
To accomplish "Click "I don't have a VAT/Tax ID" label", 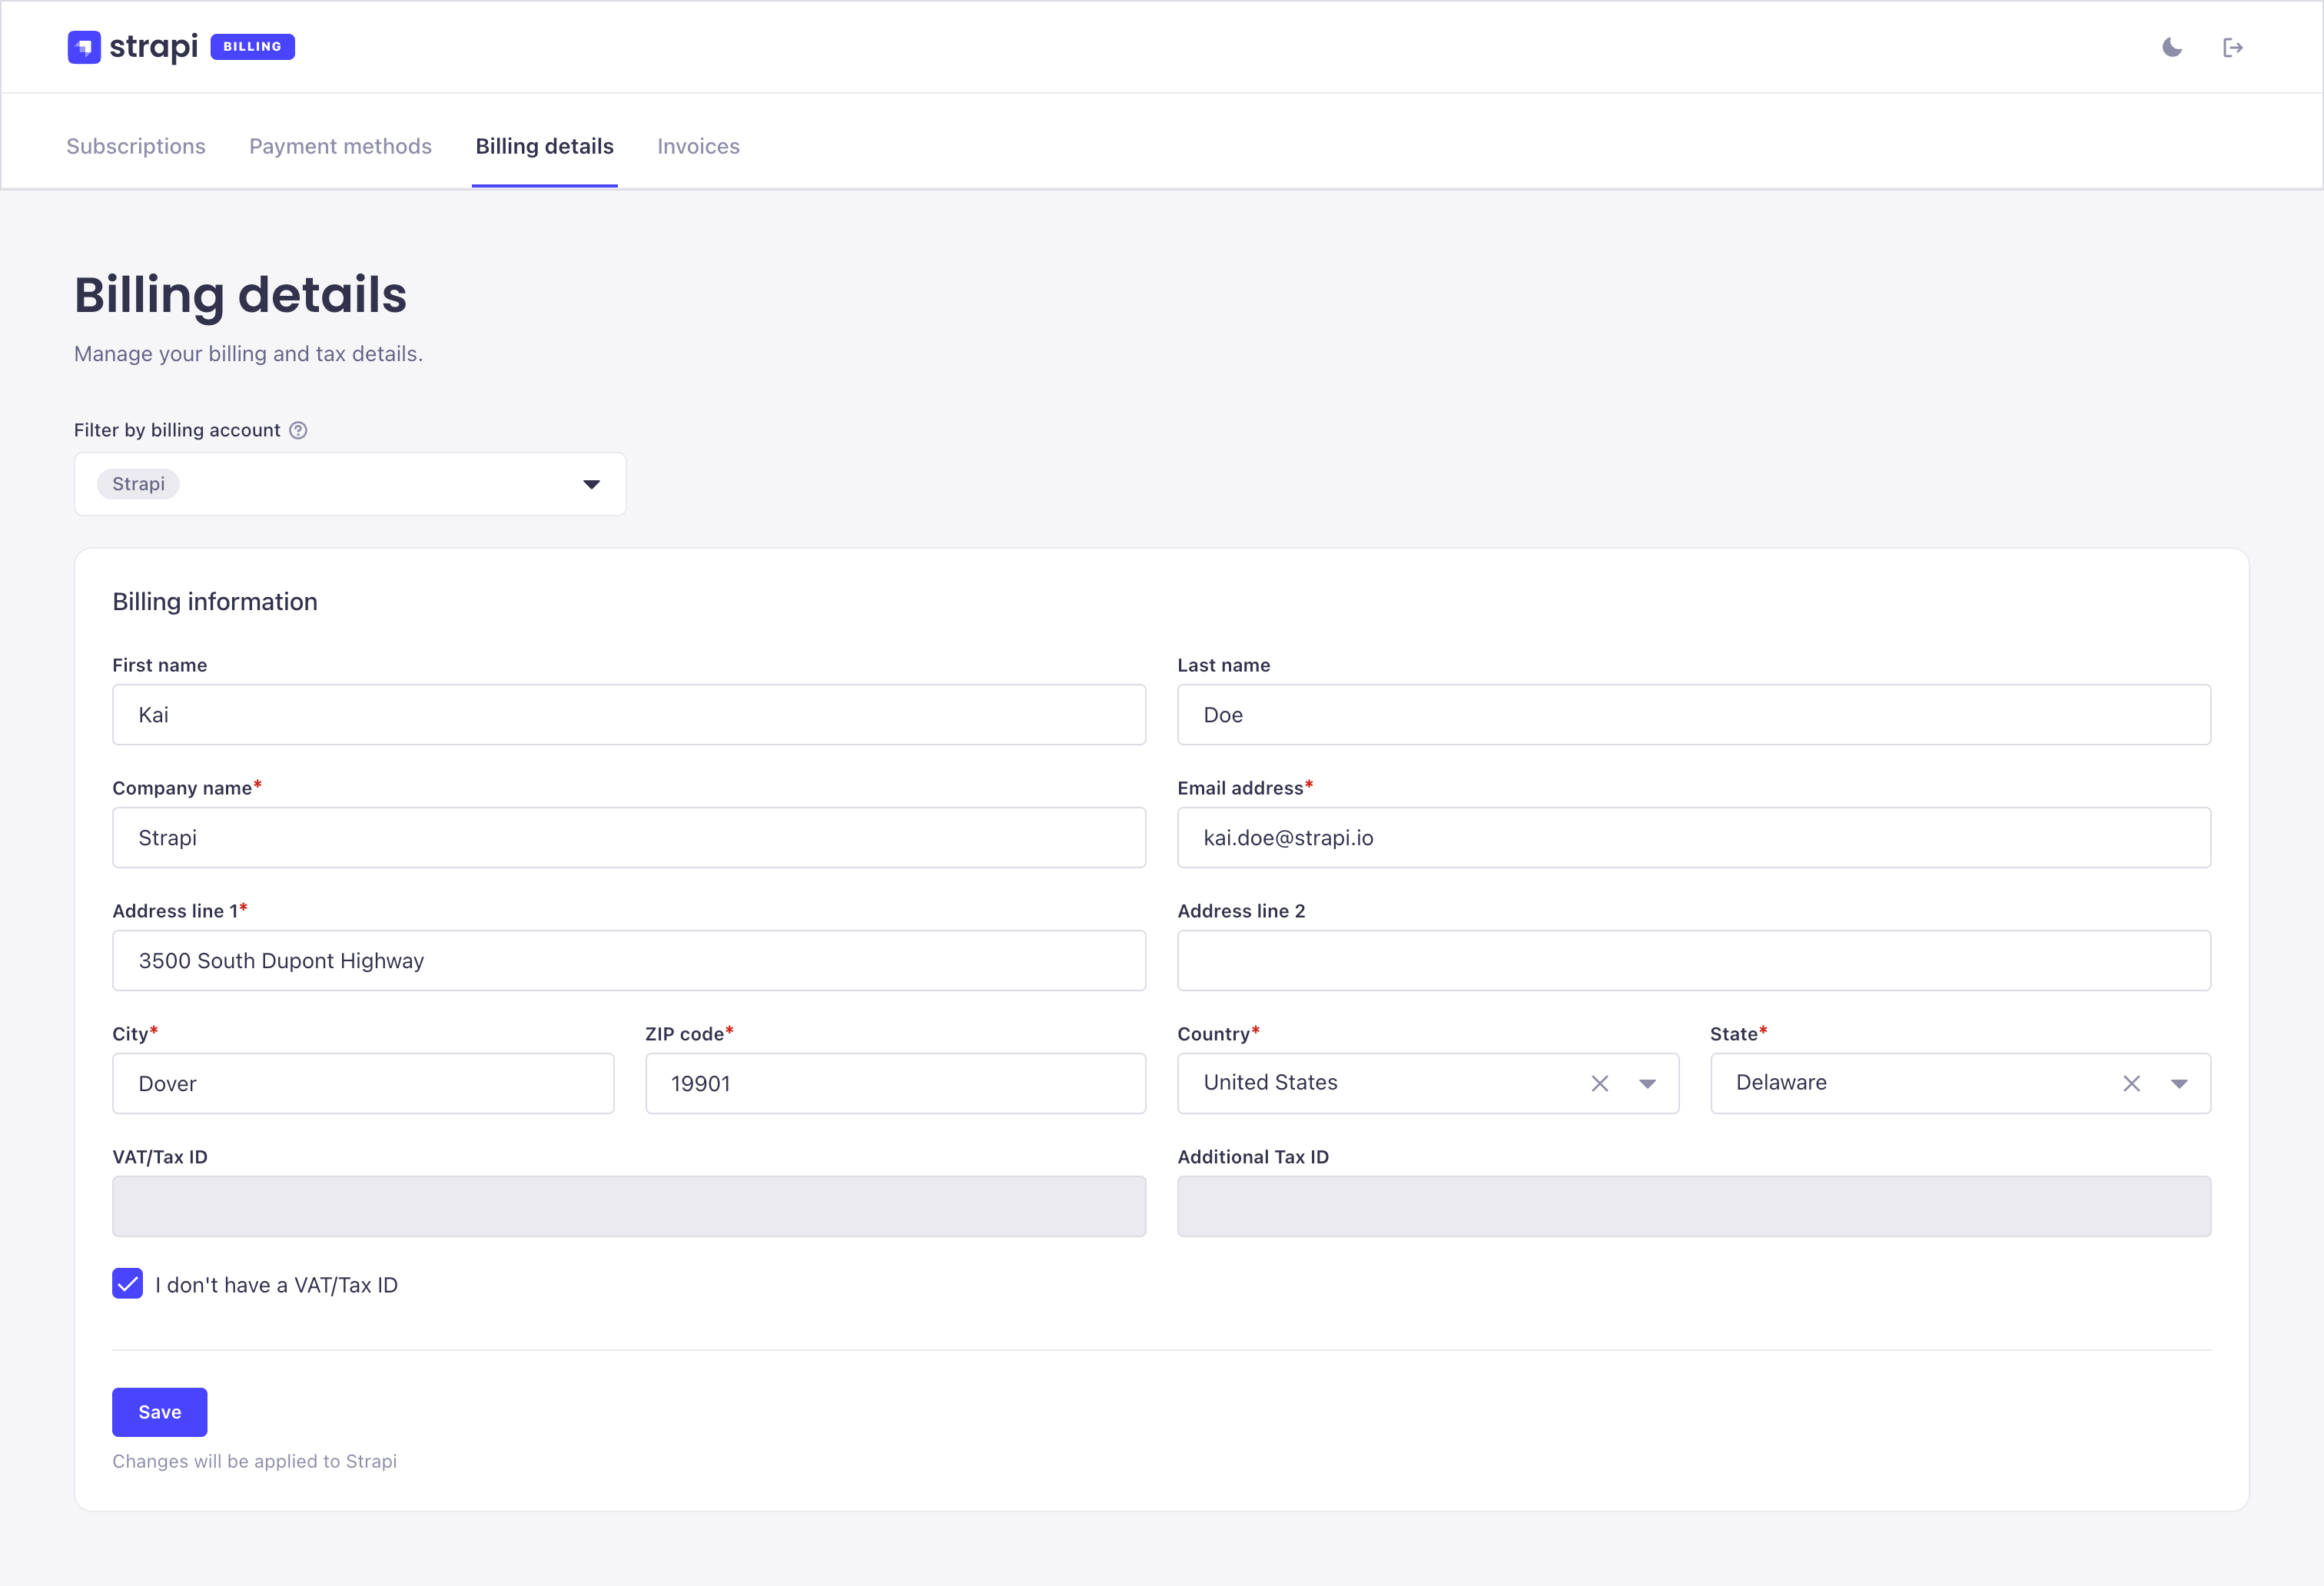I will pyautogui.click(x=276, y=1285).
